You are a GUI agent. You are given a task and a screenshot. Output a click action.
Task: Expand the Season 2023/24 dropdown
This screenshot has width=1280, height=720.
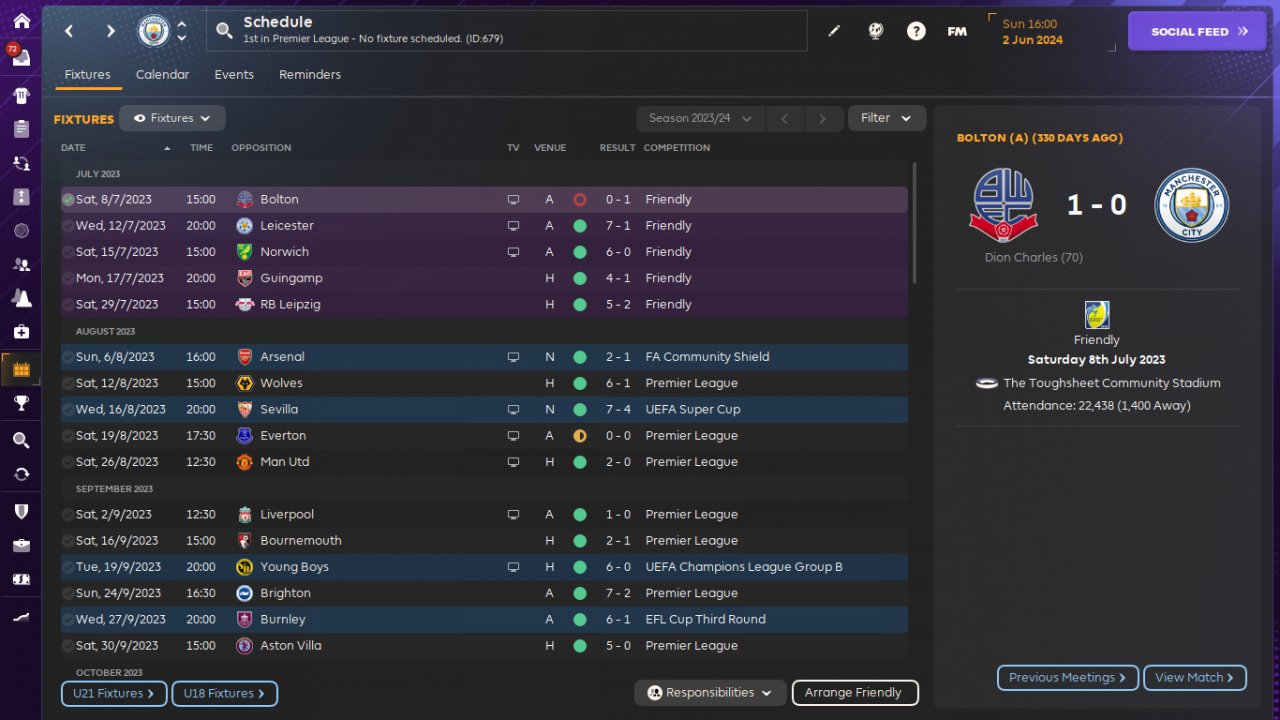pos(700,118)
